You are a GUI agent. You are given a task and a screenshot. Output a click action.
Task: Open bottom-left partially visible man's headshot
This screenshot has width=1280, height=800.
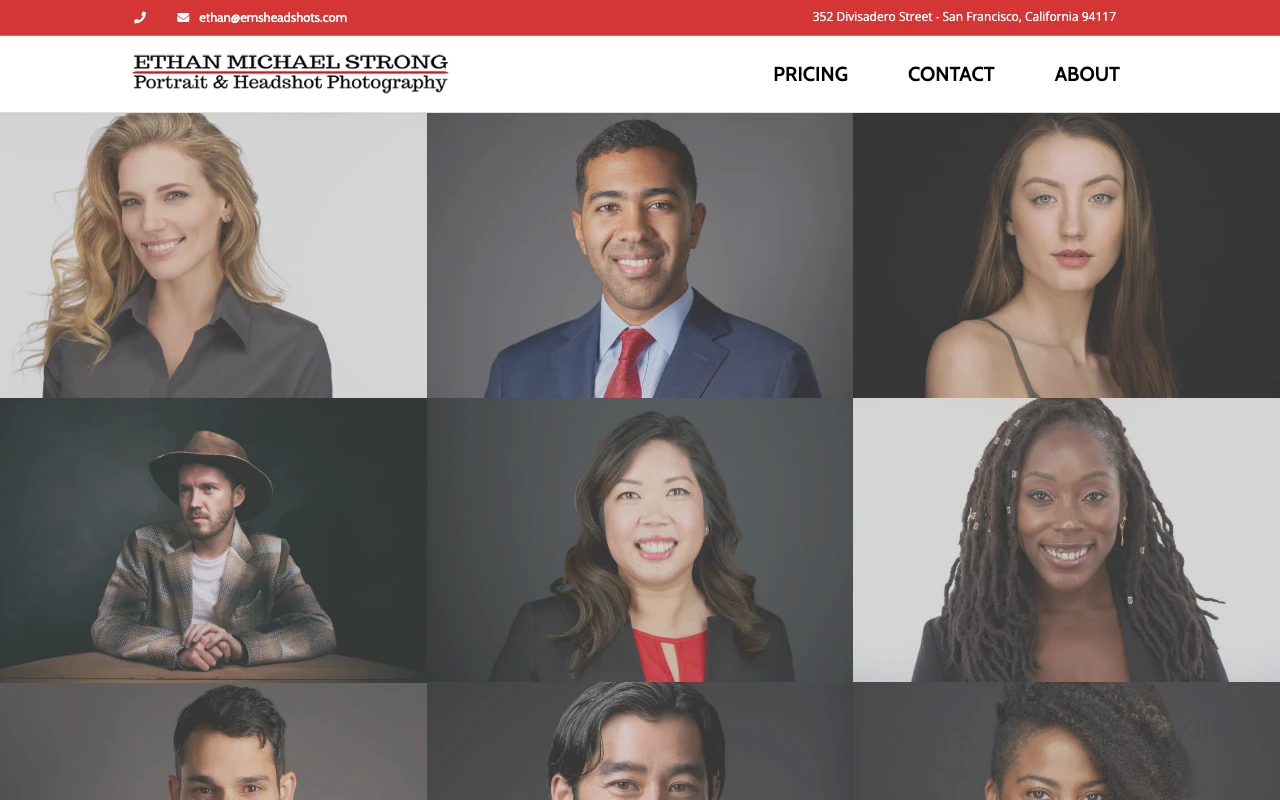pos(213,741)
